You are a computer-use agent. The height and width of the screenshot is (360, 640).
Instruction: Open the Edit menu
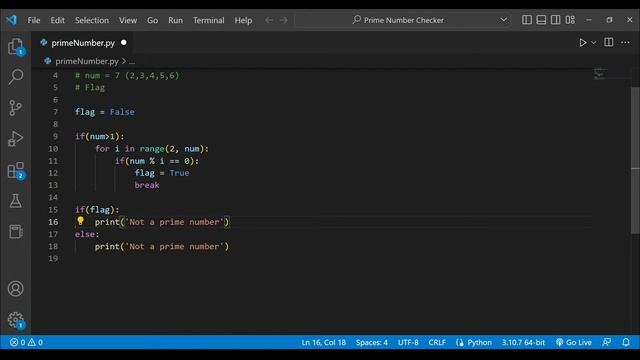click(58, 20)
